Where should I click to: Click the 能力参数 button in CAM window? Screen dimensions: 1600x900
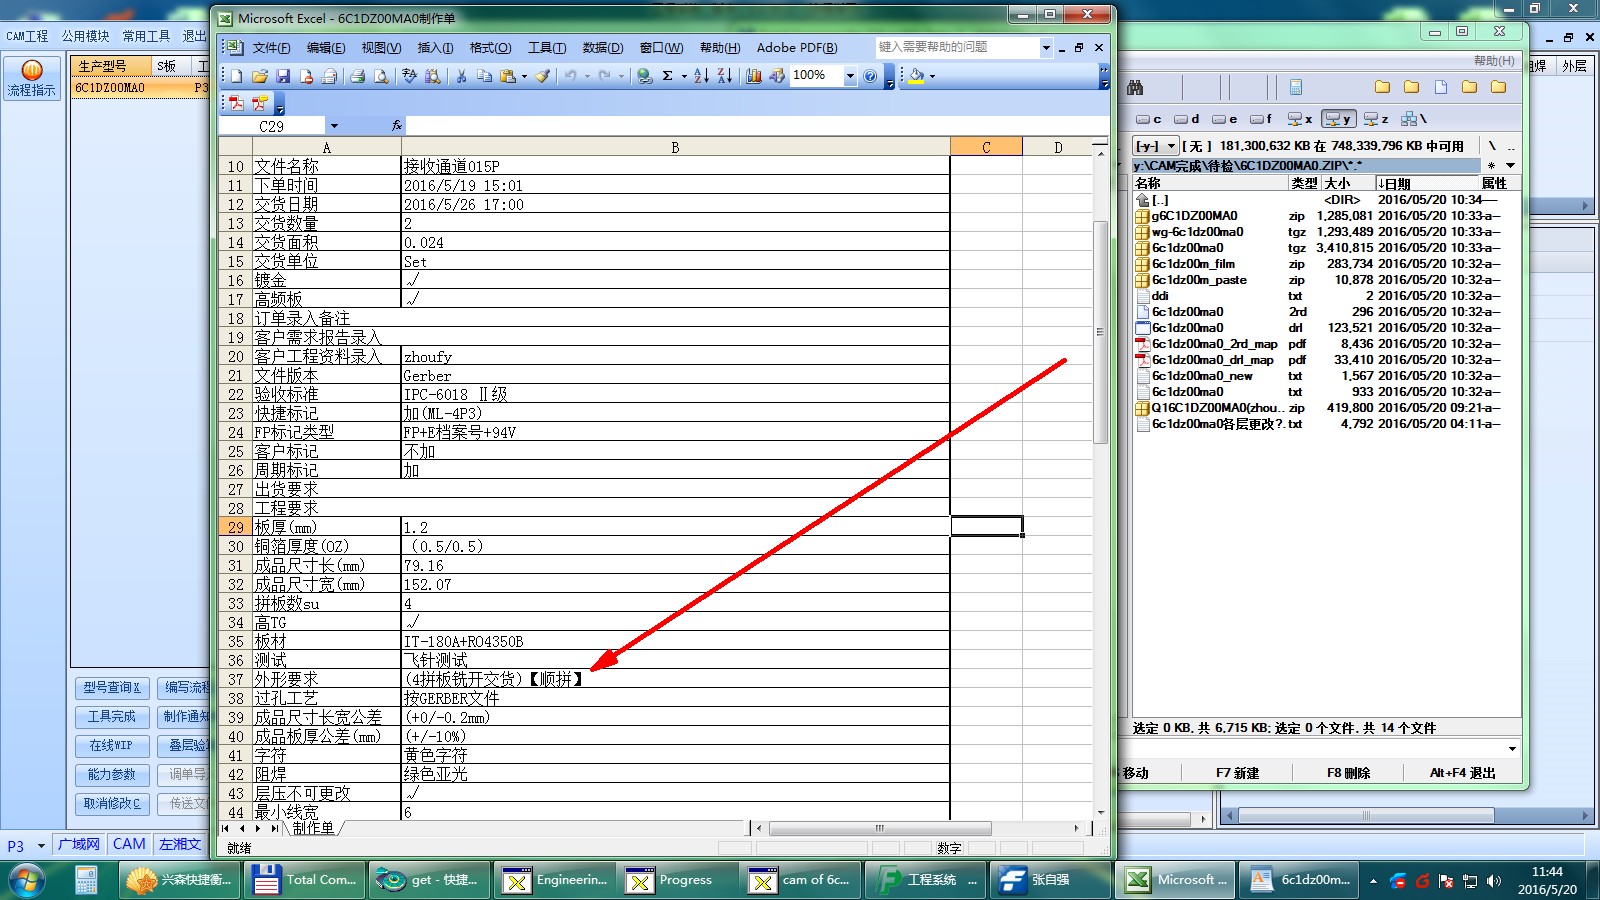pyautogui.click(x=112, y=775)
